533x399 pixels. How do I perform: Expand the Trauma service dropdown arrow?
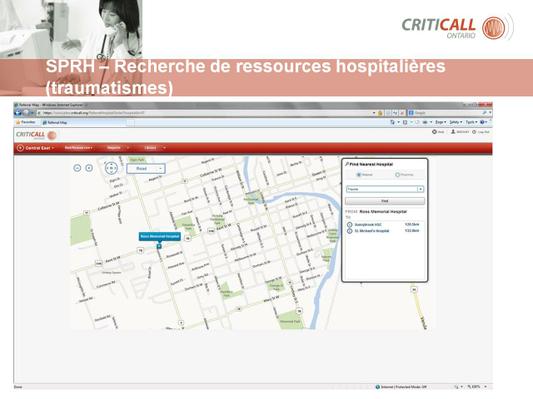[420, 189]
